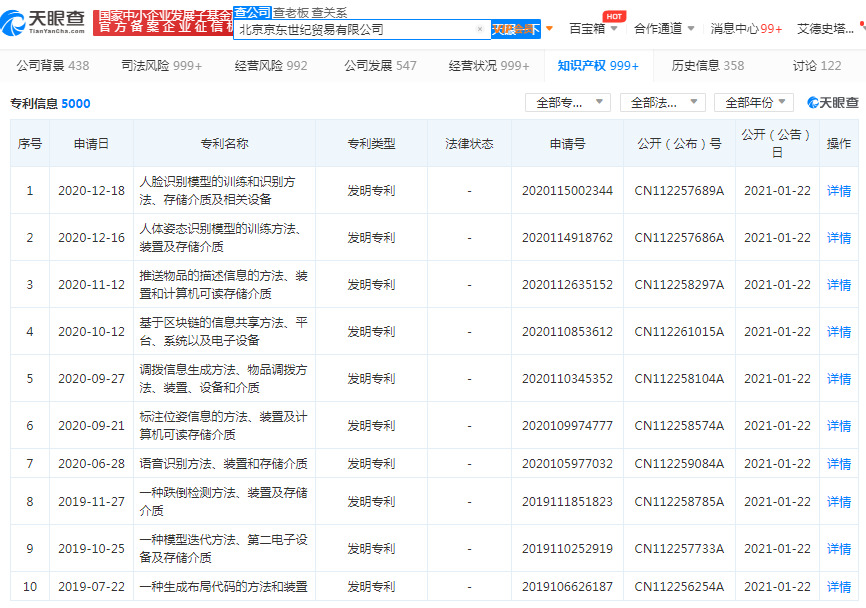
Task: Click the HOT badge above 百宝箱
Action: pos(614,16)
